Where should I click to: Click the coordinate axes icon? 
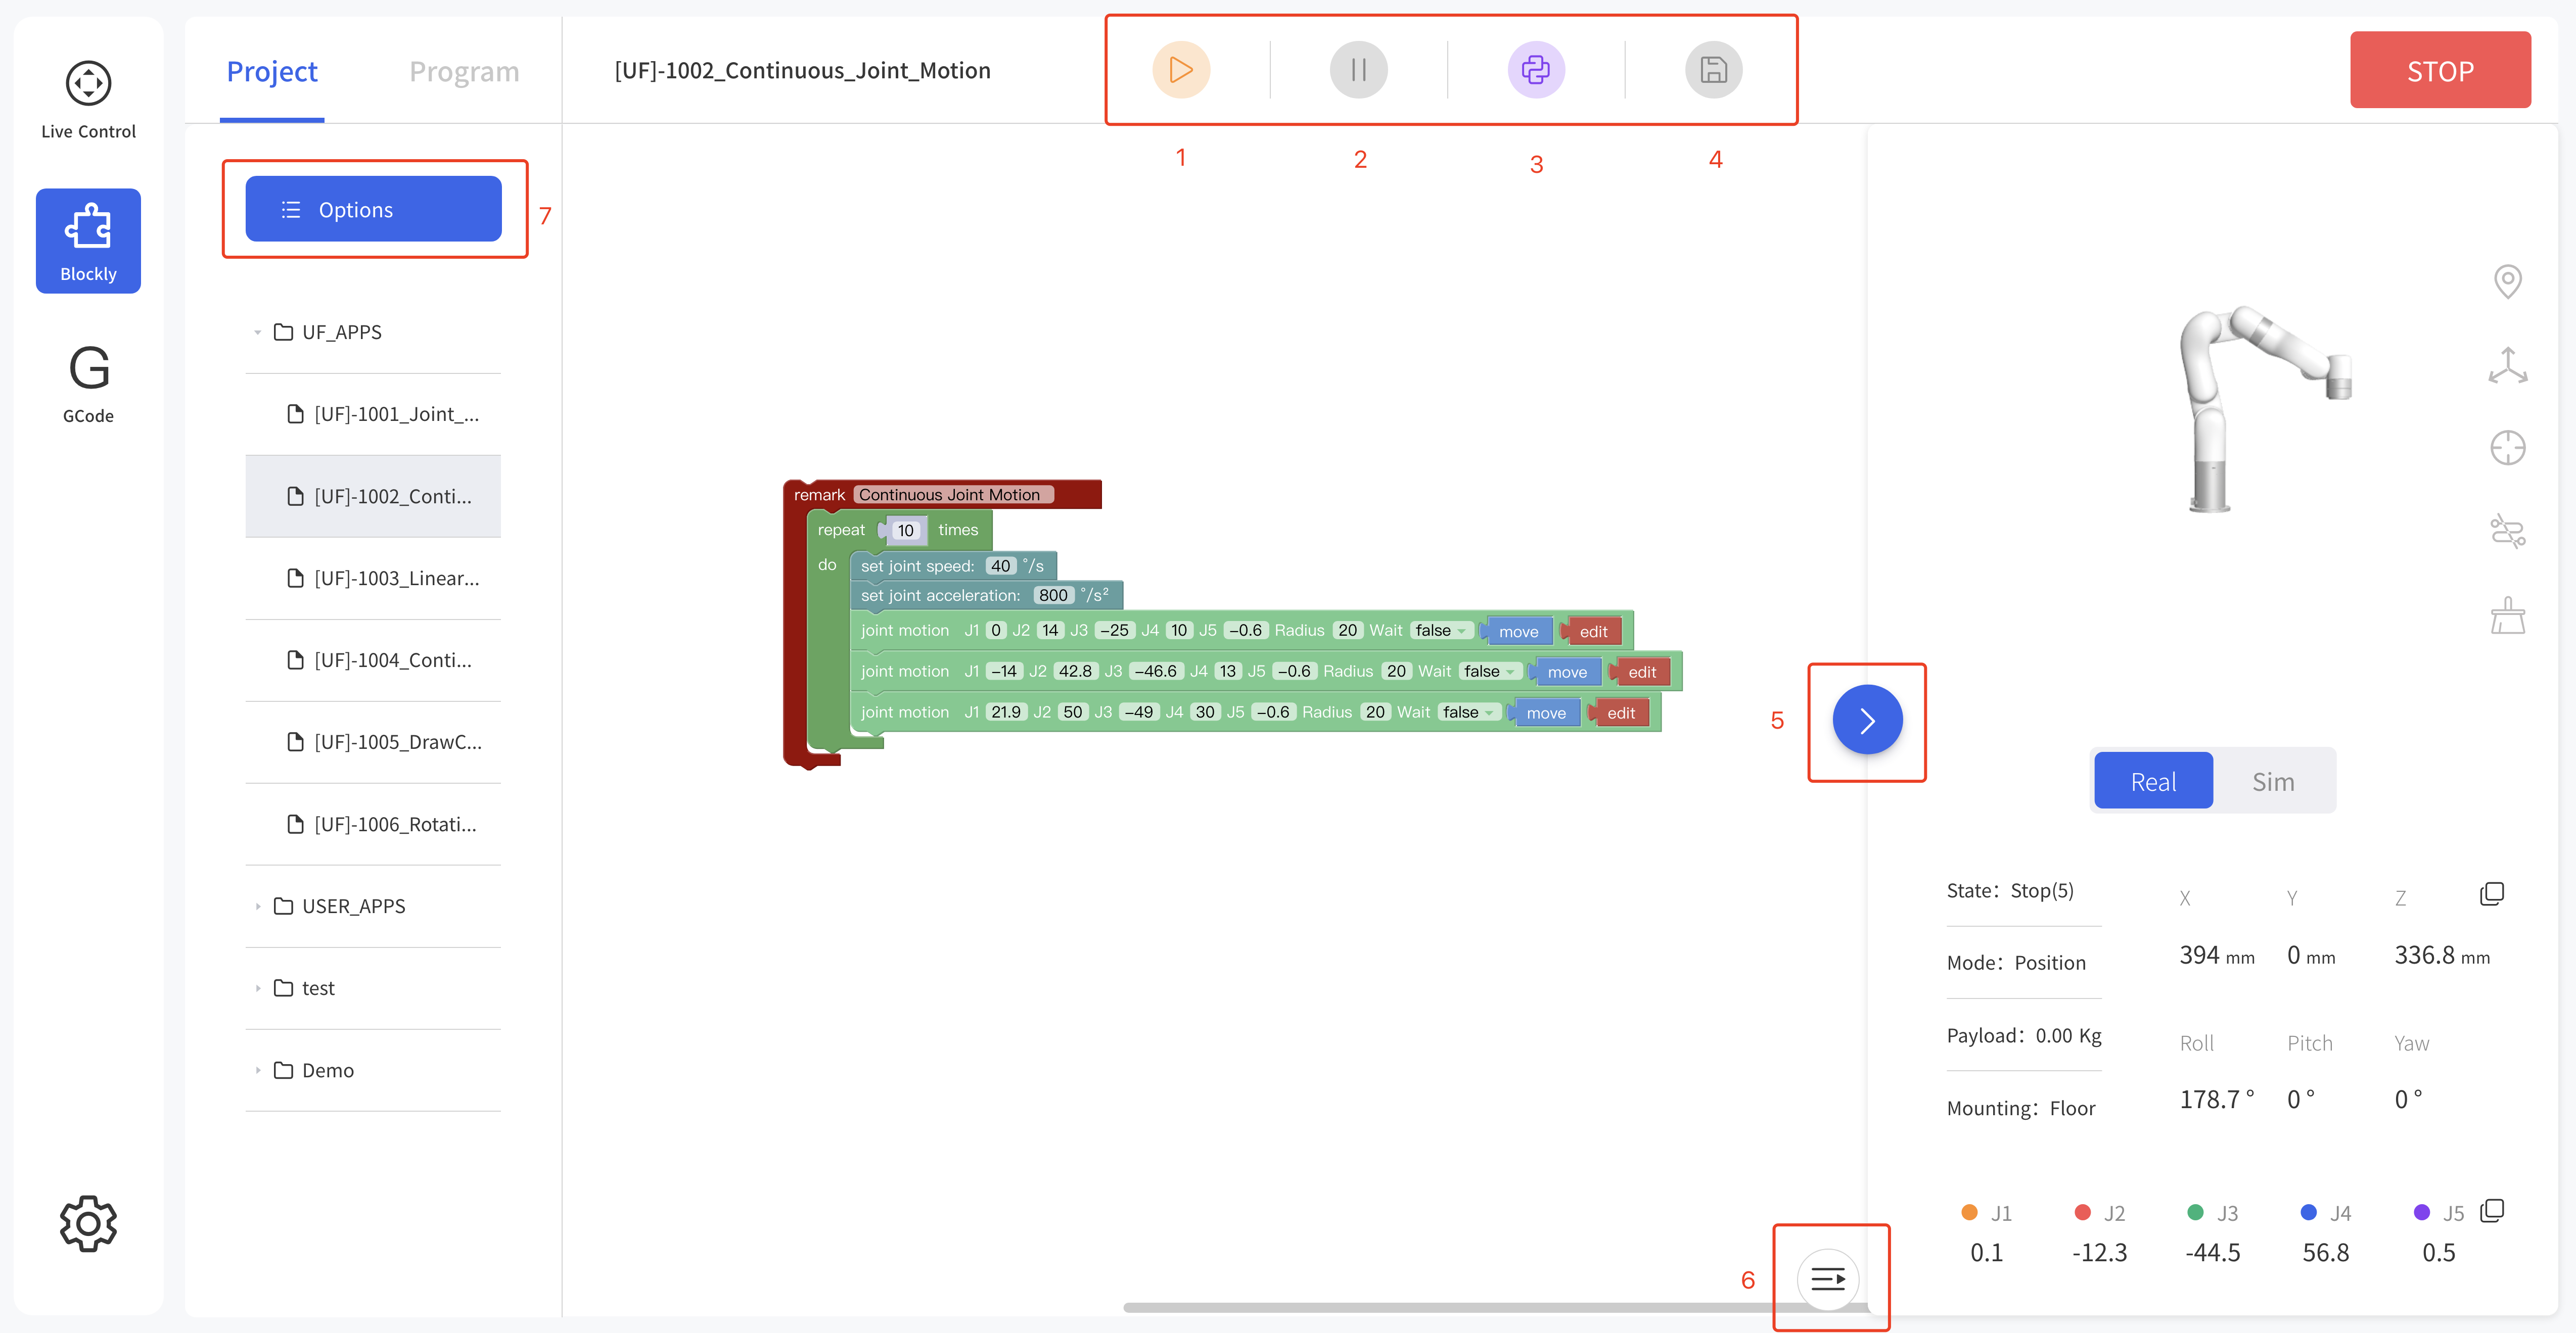pyautogui.click(x=2508, y=366)
